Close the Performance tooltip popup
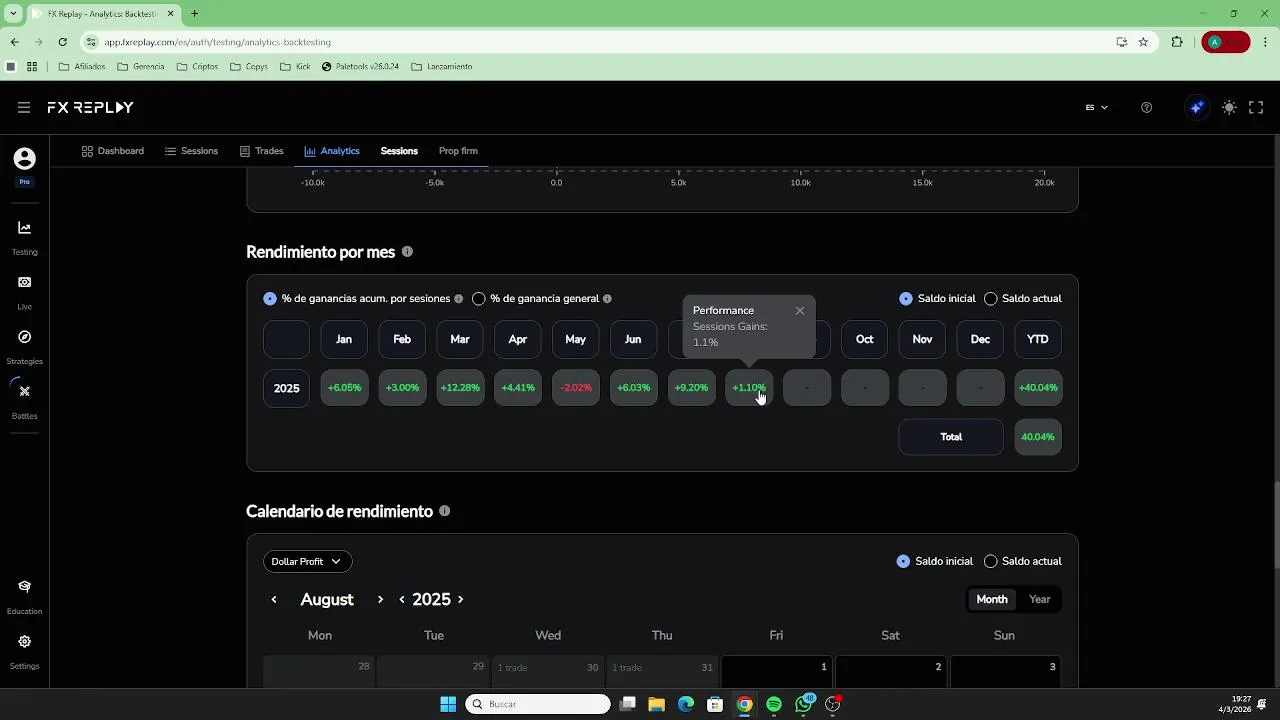 click(800, 311)
